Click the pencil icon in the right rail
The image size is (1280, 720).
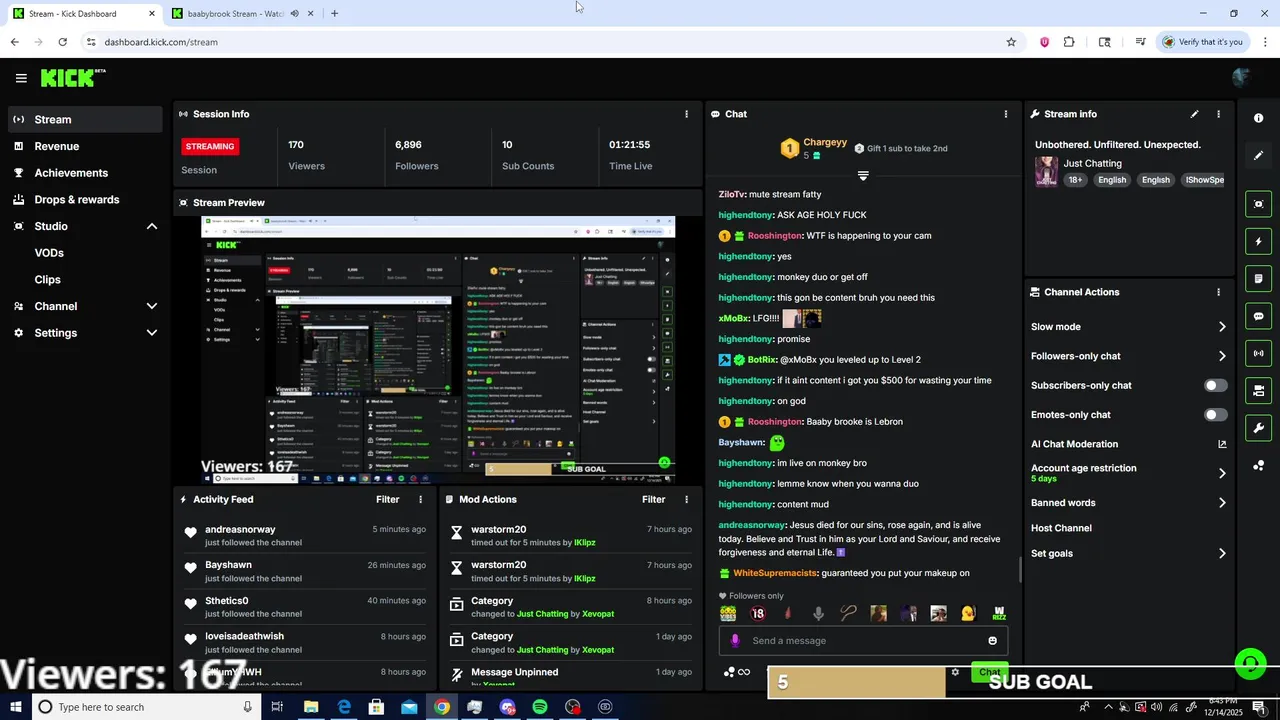click(1258, 156)
